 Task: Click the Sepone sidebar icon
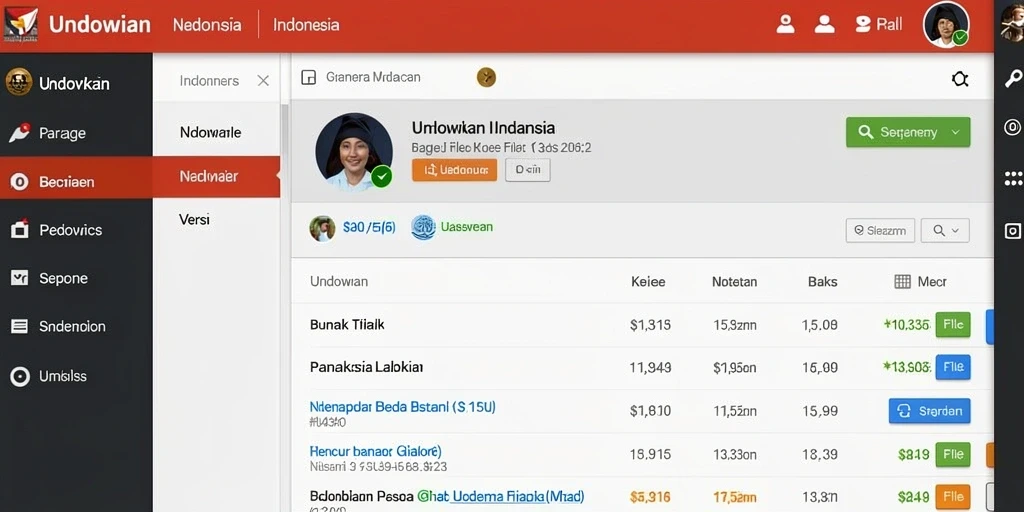20,278
